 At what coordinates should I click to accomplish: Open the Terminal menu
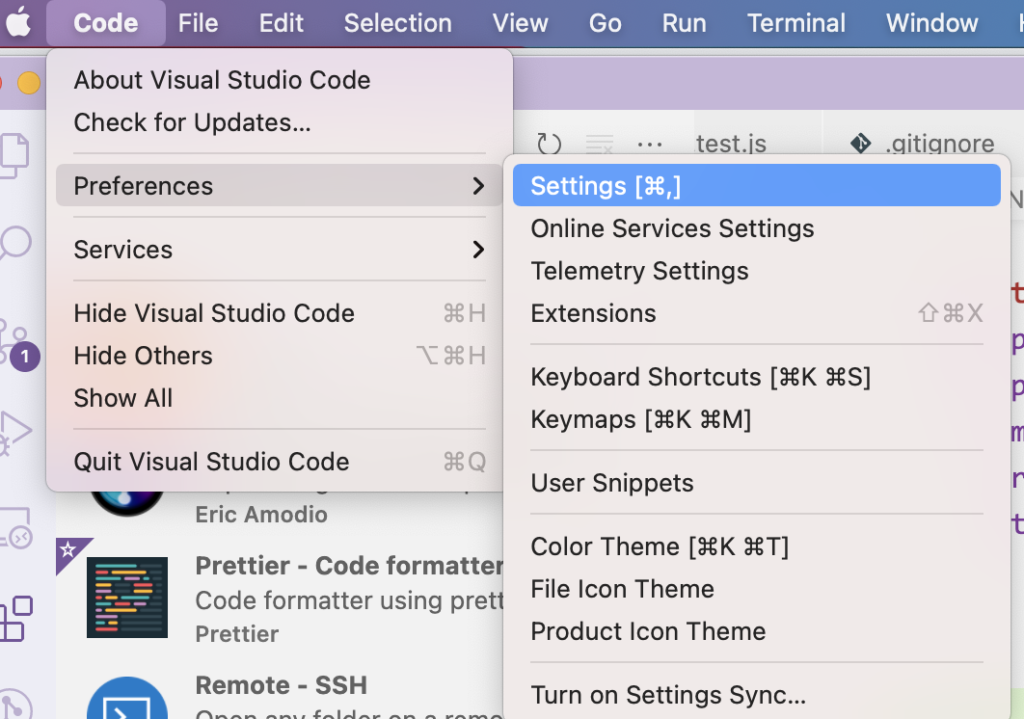tap(796, 23)
